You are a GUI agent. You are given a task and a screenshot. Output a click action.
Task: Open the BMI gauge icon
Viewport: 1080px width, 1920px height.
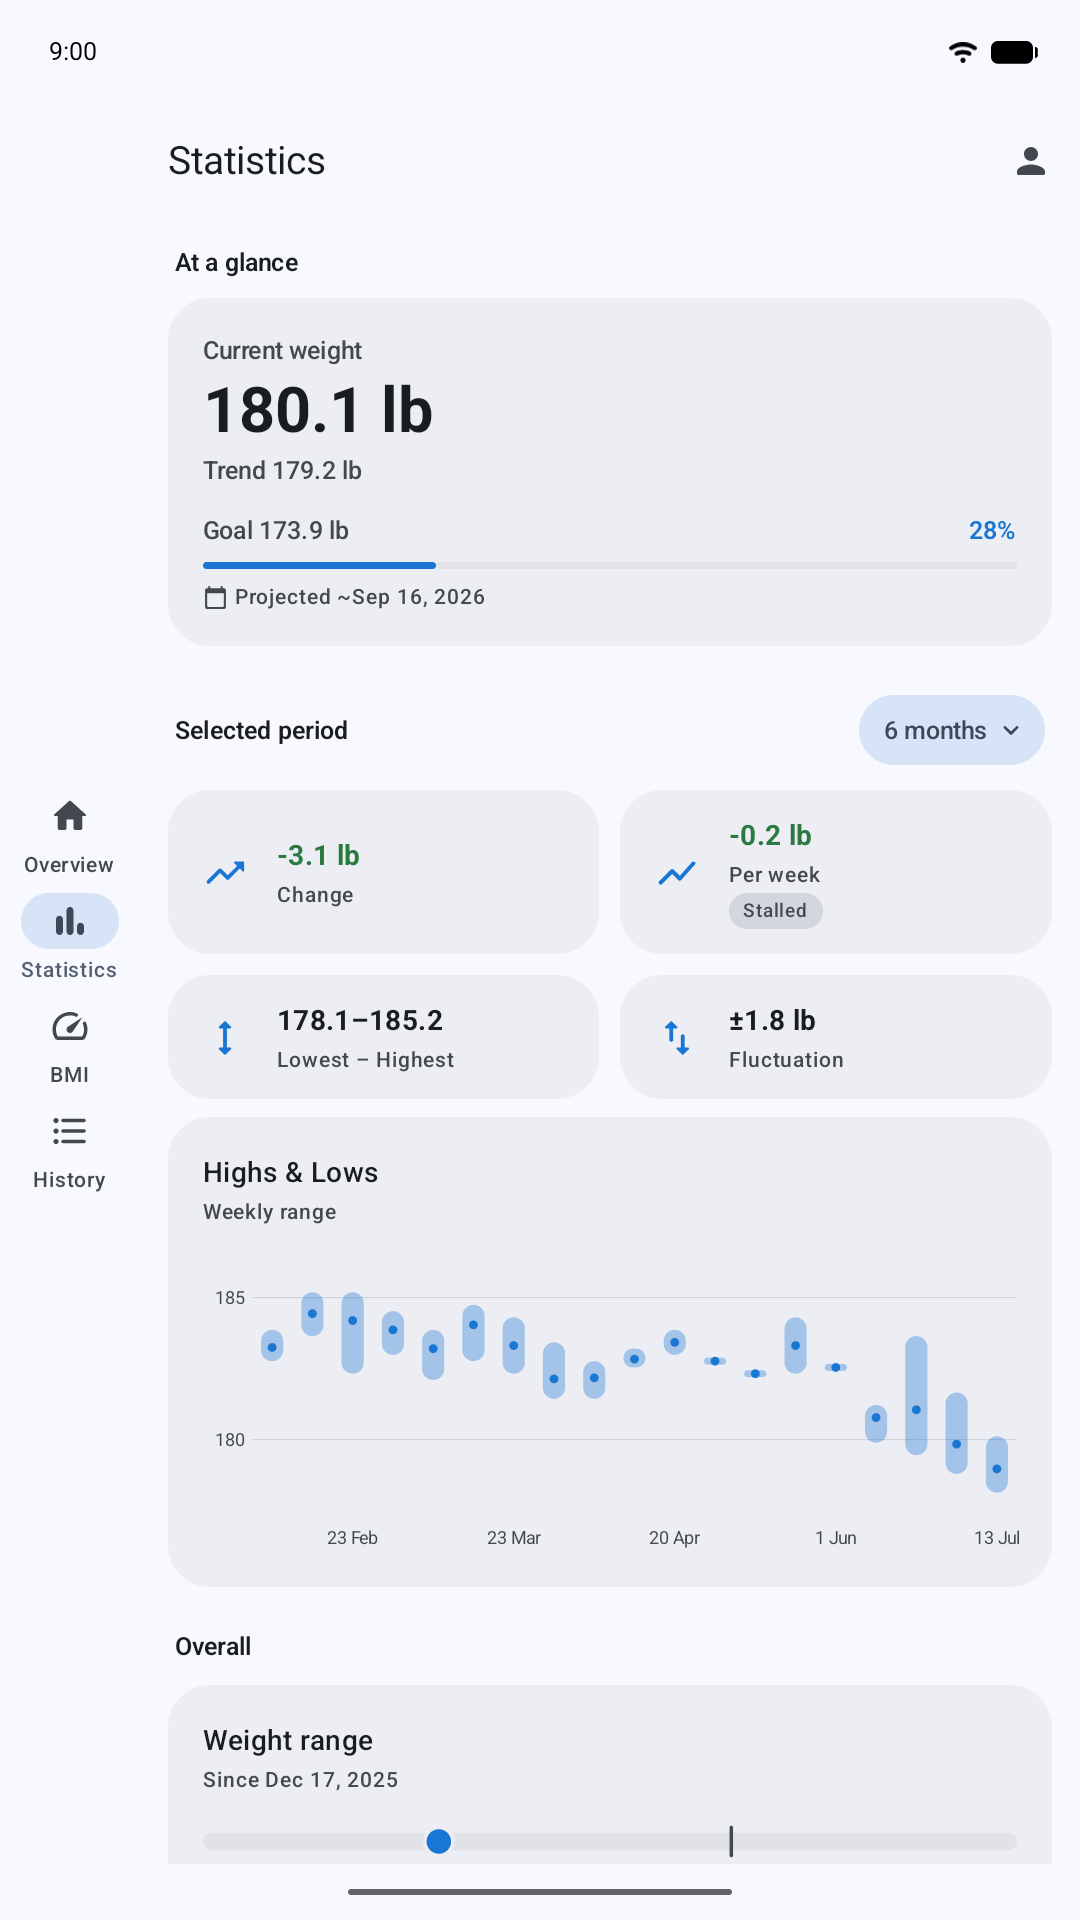[69, 1027]
